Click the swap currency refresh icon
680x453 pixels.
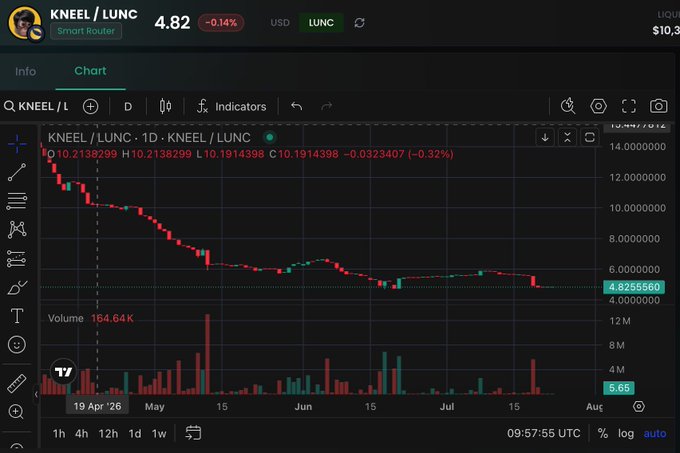click(x=359, y=23)
